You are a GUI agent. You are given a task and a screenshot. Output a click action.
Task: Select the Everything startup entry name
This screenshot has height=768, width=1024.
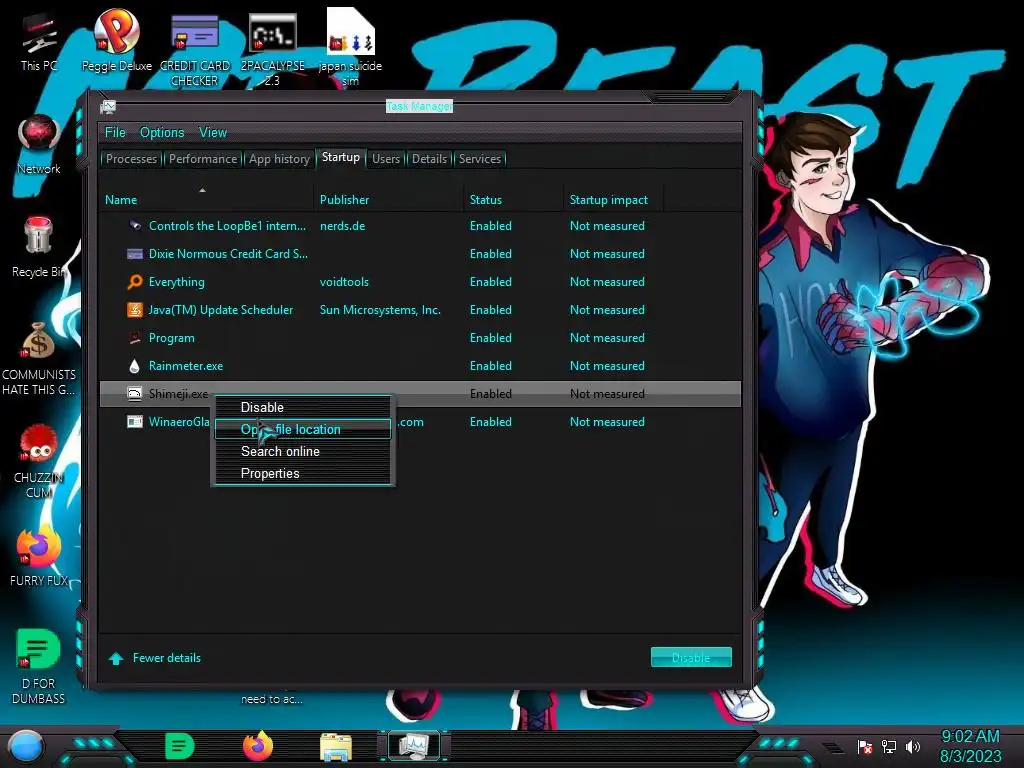(176, 282)
